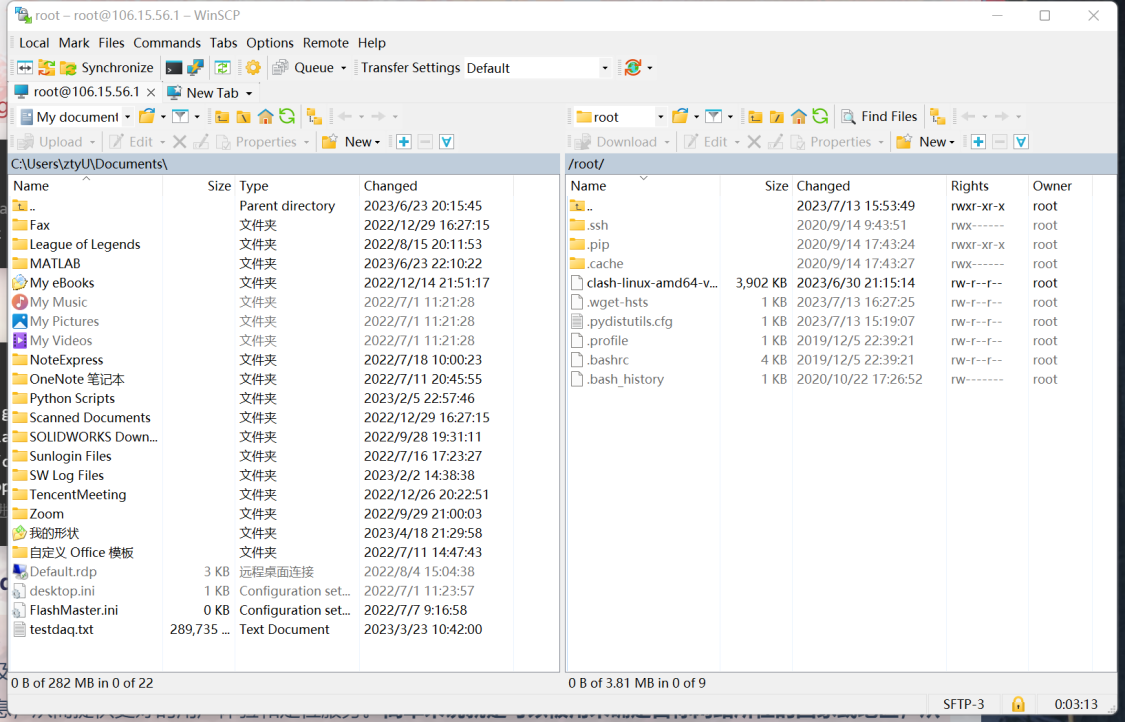Open the Help menu

tap(372, 43)
